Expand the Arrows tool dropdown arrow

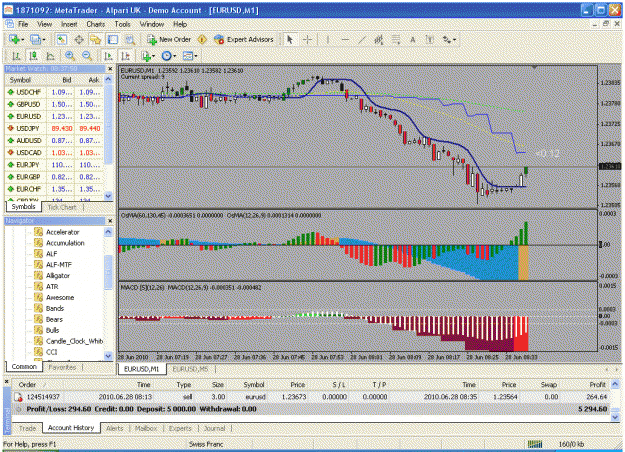(x=454, y=40)
